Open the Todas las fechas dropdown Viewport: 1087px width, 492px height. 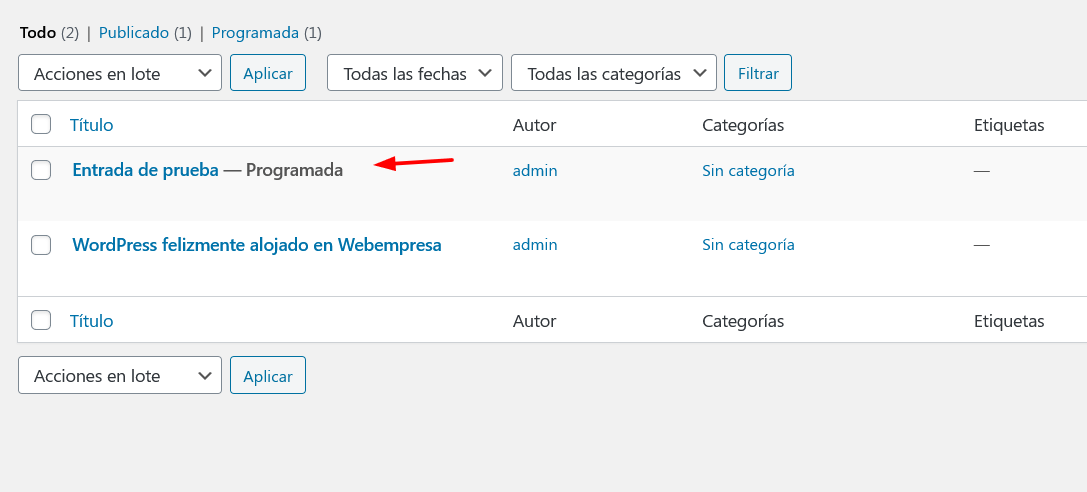point(415,73)
